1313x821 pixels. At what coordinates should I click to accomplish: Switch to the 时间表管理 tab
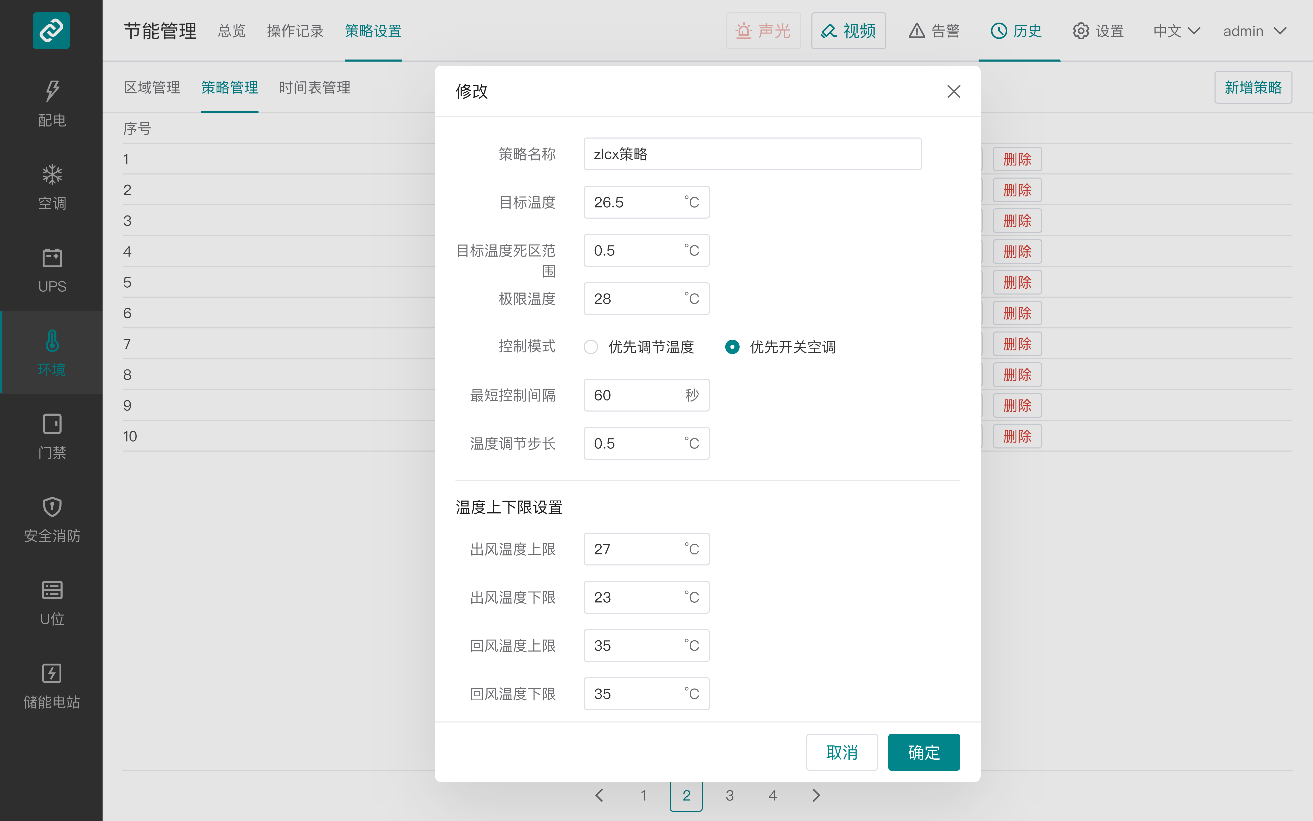click(315, 87)
